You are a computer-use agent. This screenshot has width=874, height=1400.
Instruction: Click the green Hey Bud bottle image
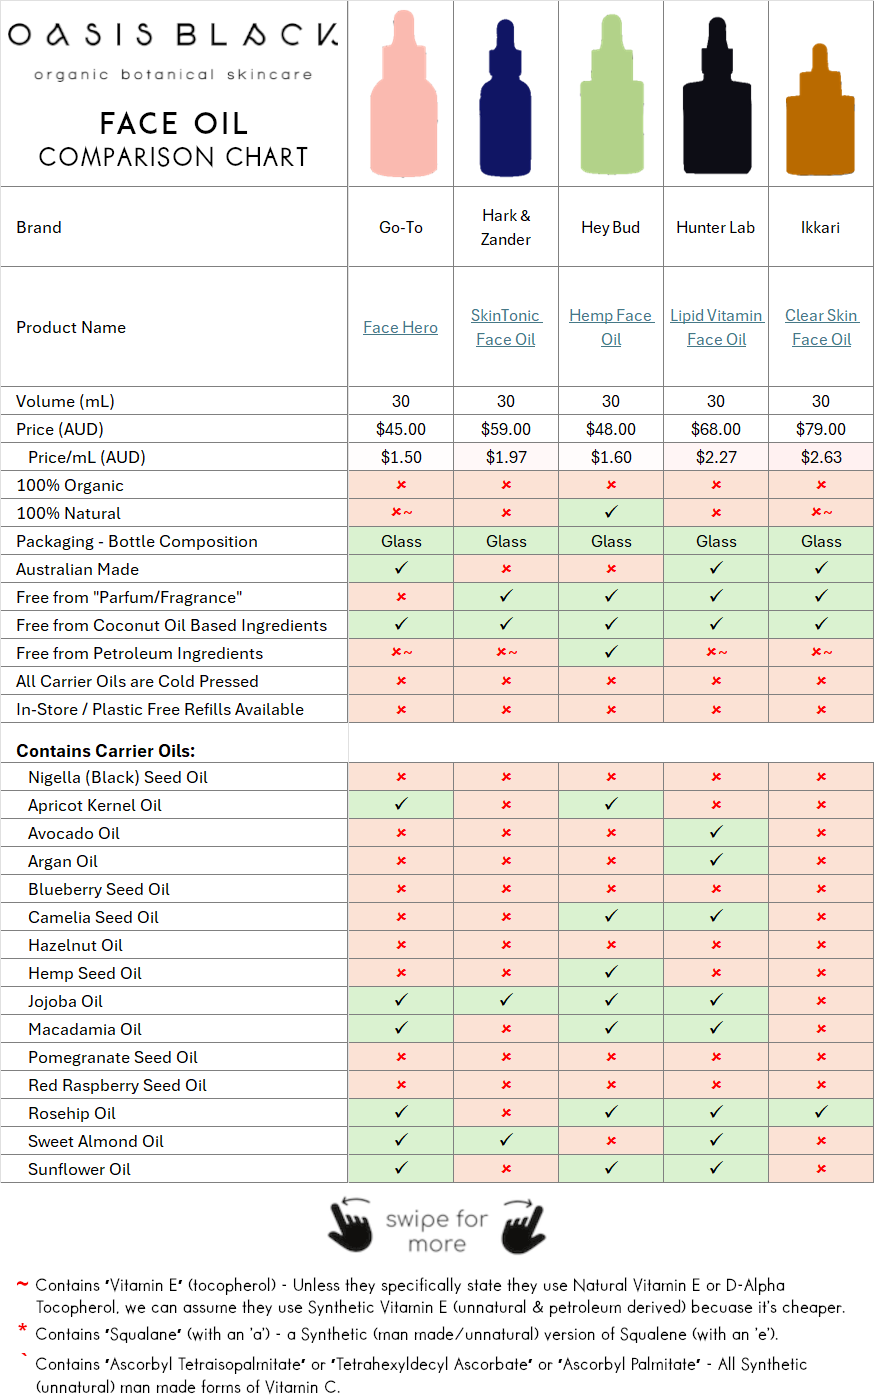click(x=611, y=94)
